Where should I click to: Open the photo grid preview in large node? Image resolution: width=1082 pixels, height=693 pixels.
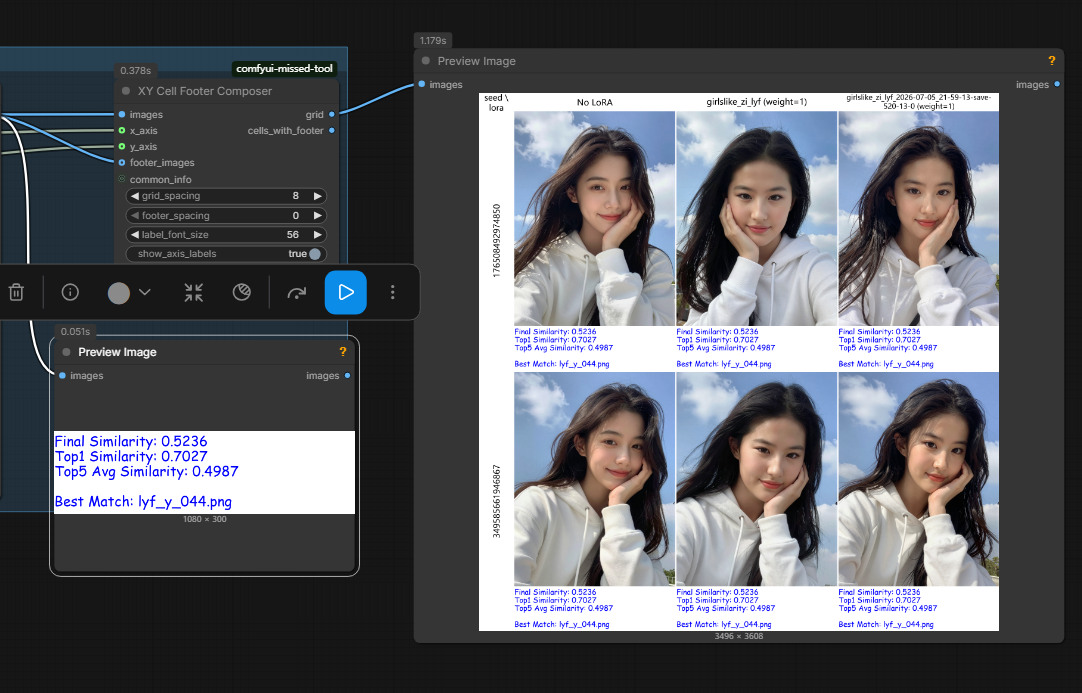coord(738,362)
